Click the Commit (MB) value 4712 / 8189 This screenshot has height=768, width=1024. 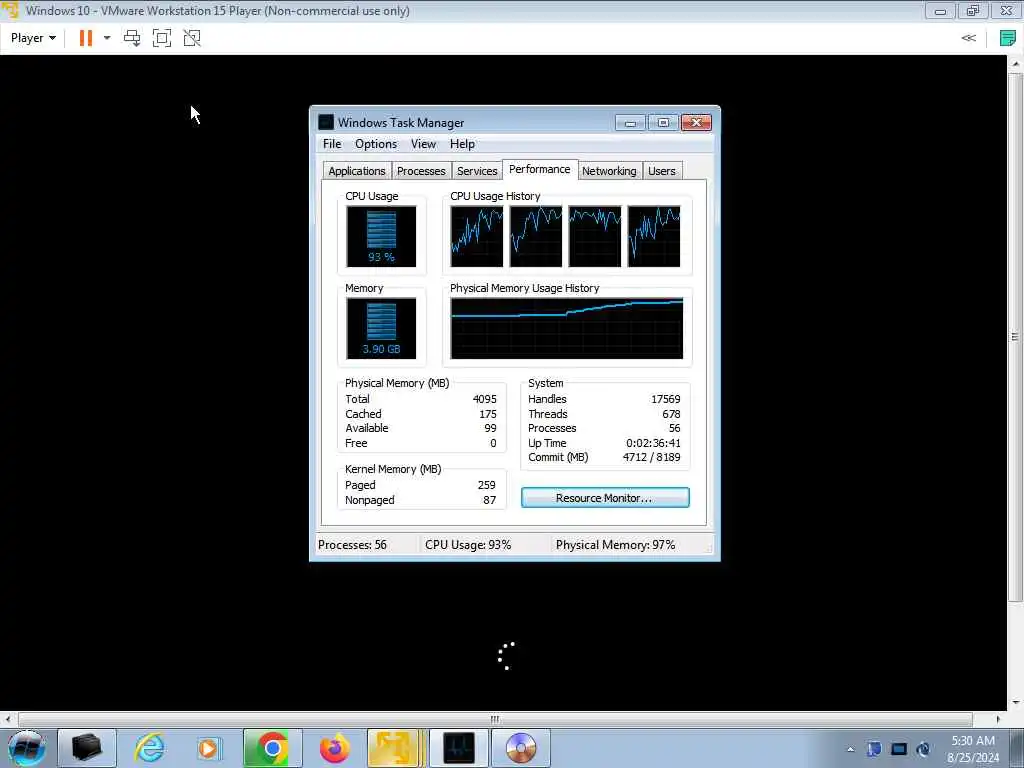[651, 458]
